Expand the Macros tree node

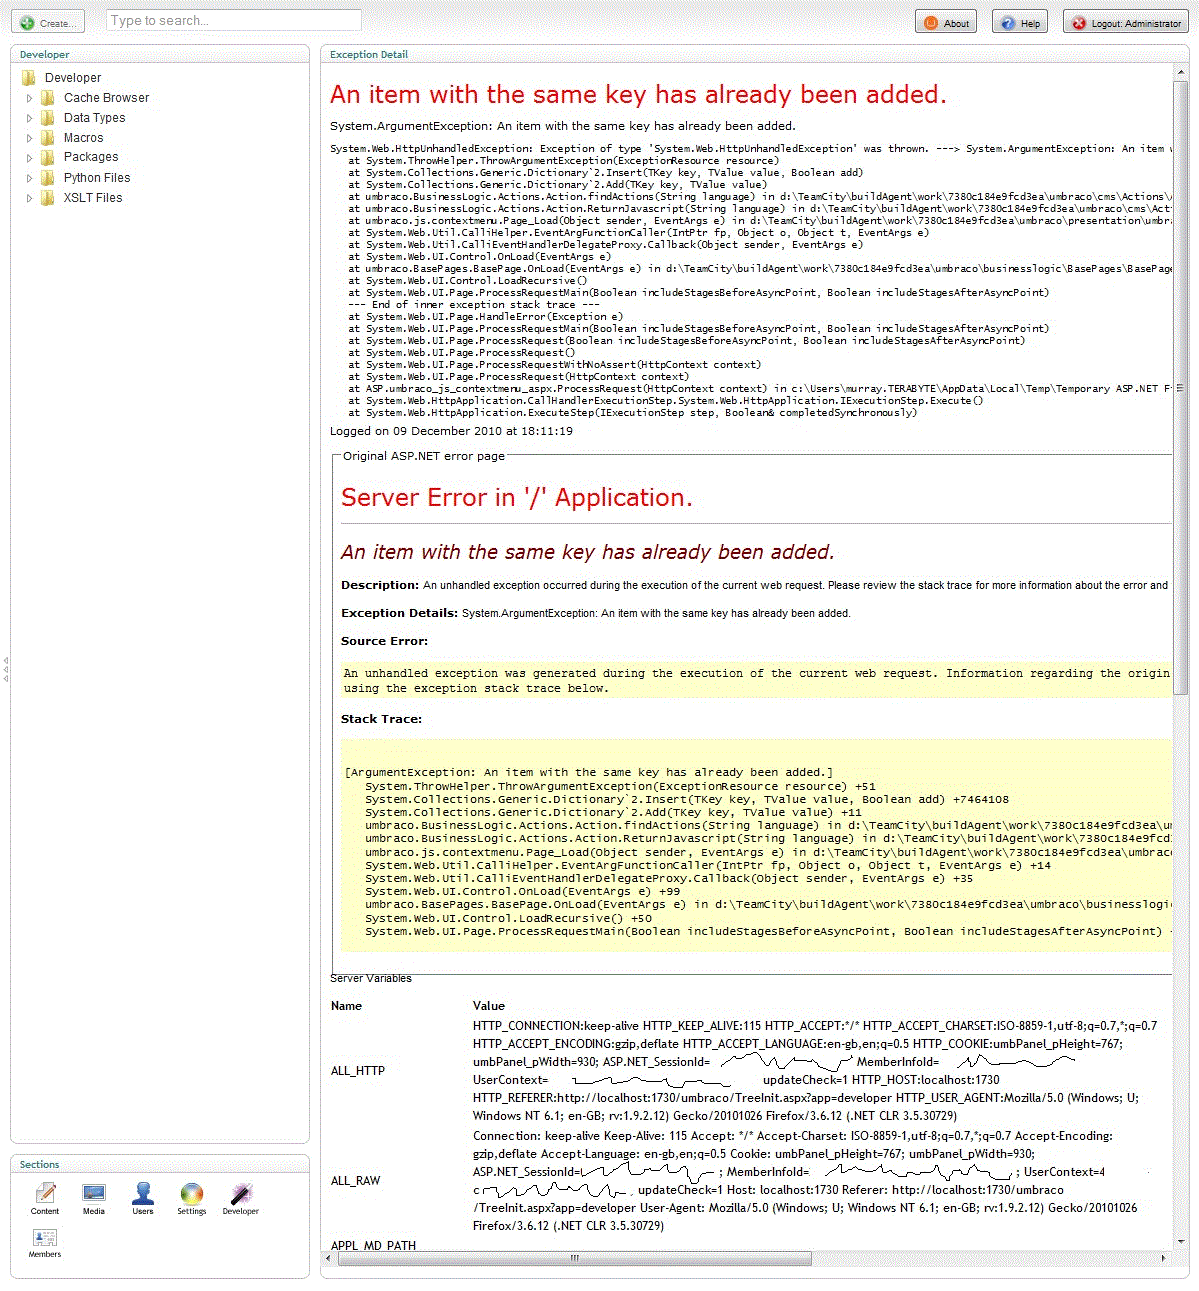click(29, 138)
